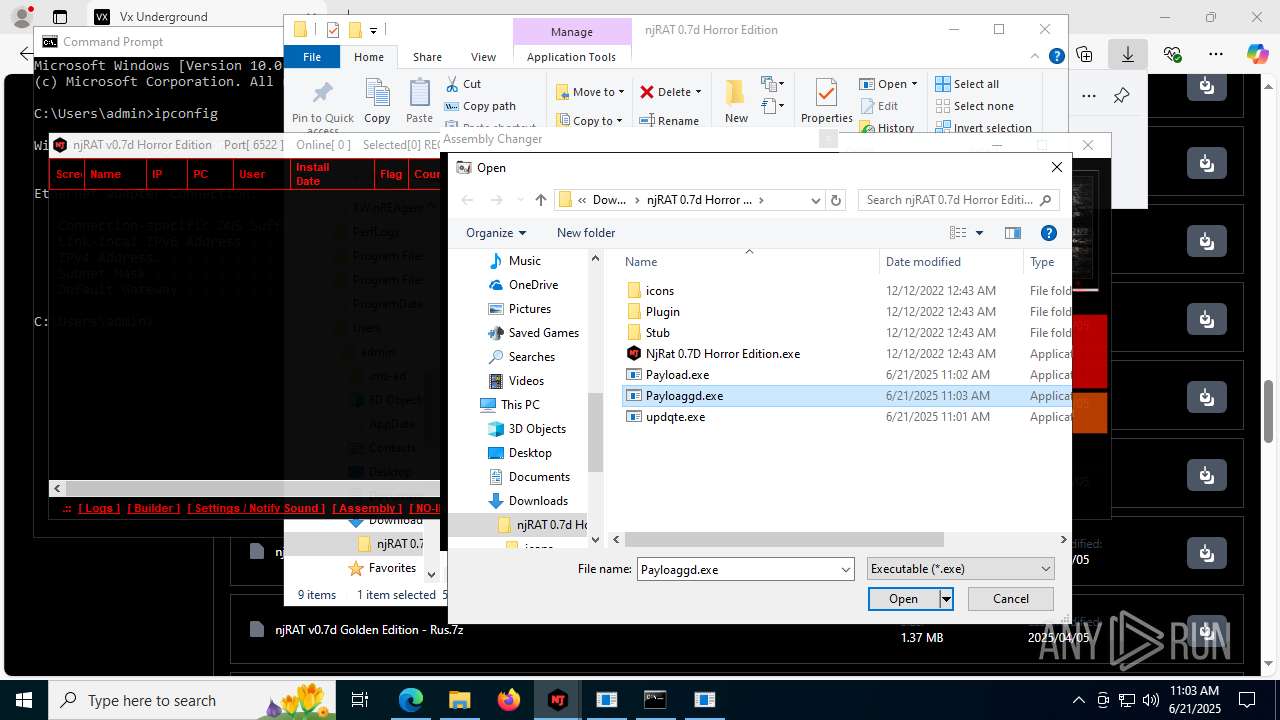Click the refresh icon beside address bar
This screenshot has height=720, width=1280.
tap(836, 200)
